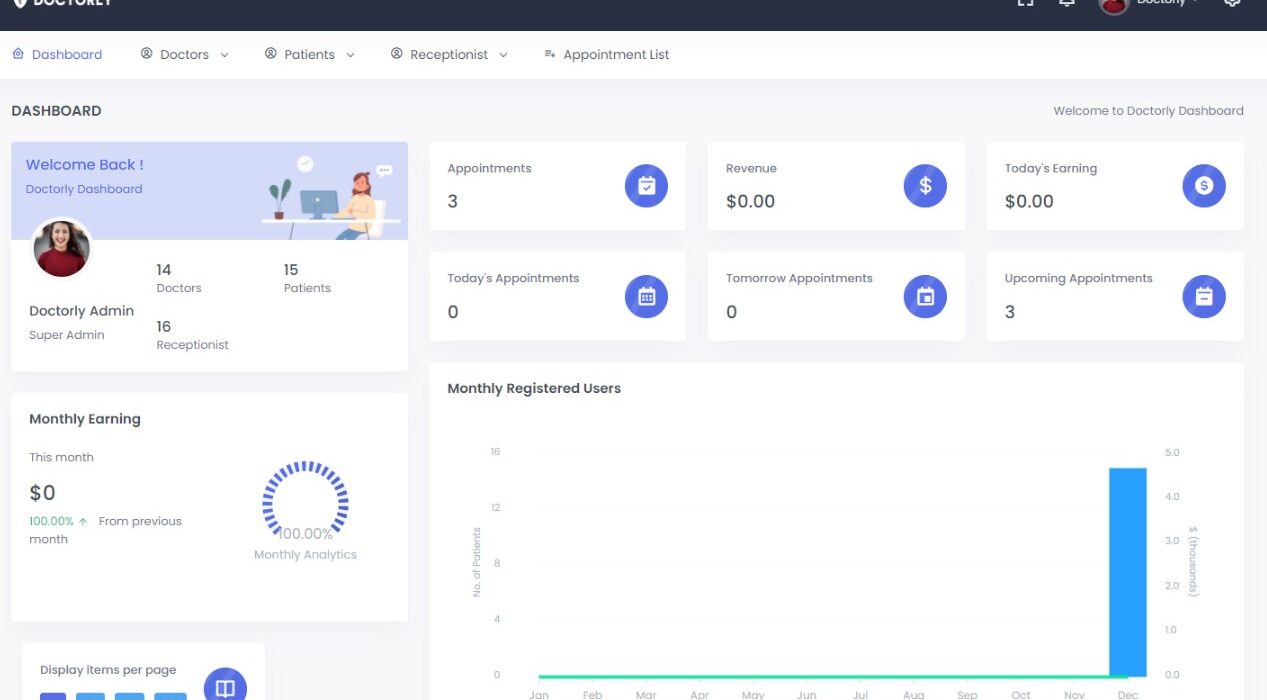Viewport: 1267px width, 700px height.
Task: Click the Today's Earning coin icon
Action: 1203,186
